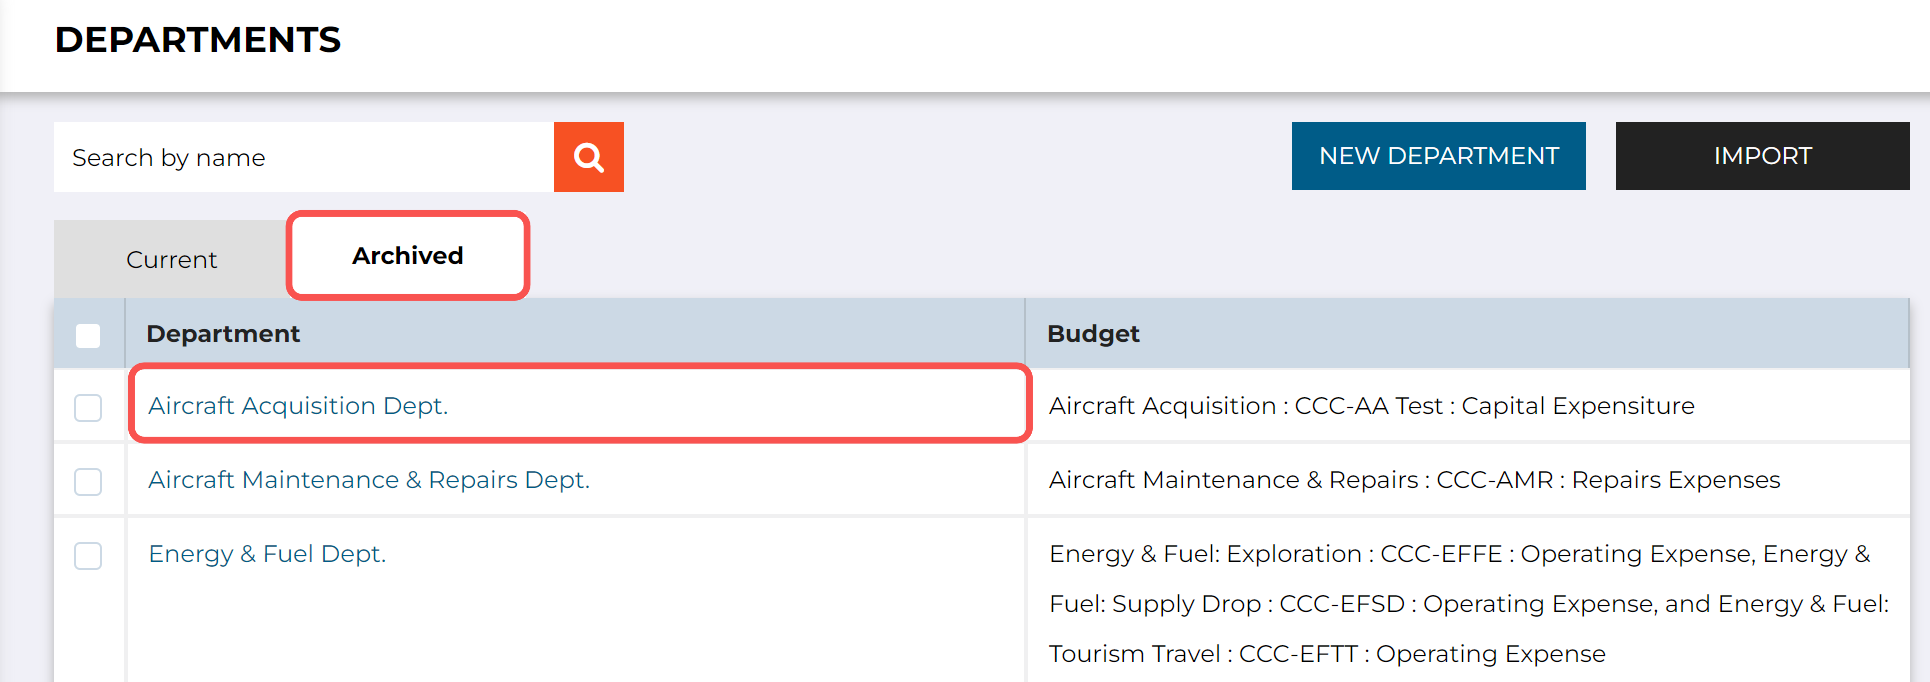Tick the Aircraft Maintenance & Repairs Dept. checkbox
1930x682 pixels.
88,481
